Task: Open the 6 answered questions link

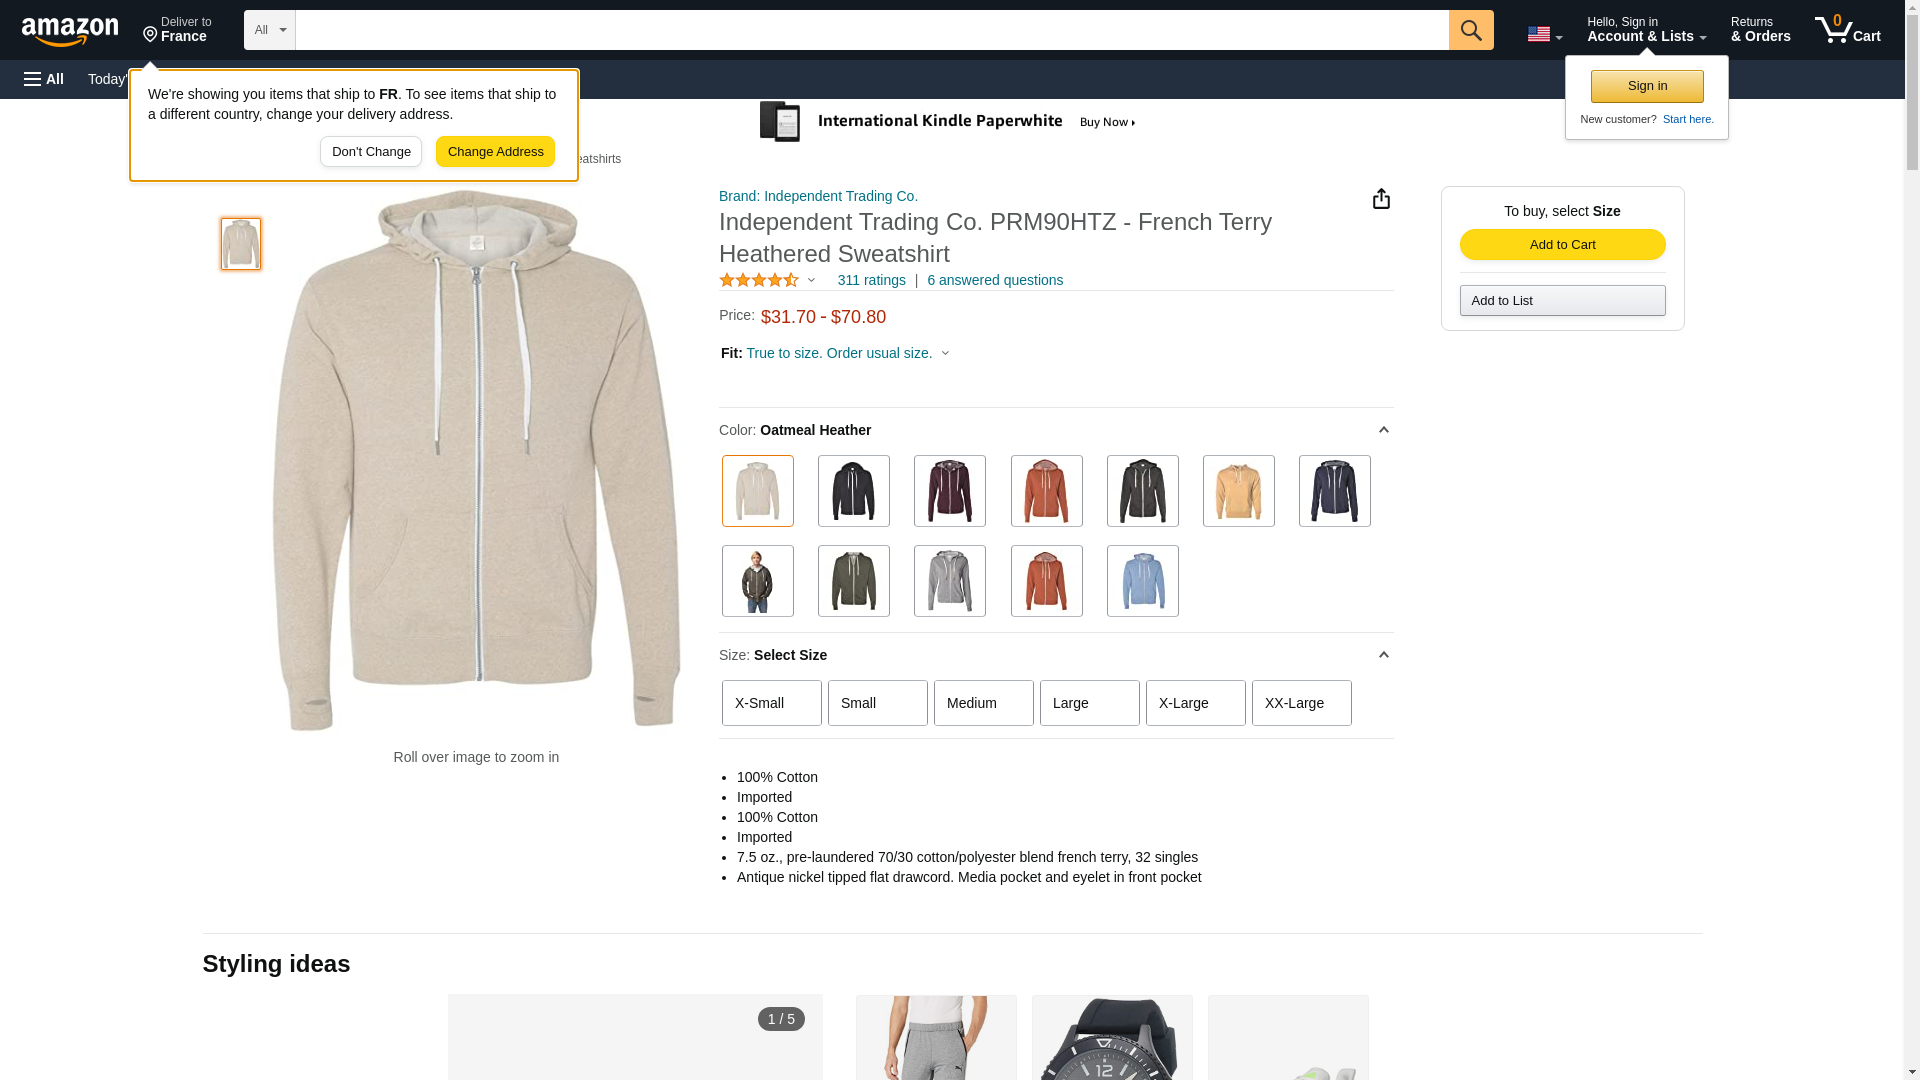Action: pos(994,281)
